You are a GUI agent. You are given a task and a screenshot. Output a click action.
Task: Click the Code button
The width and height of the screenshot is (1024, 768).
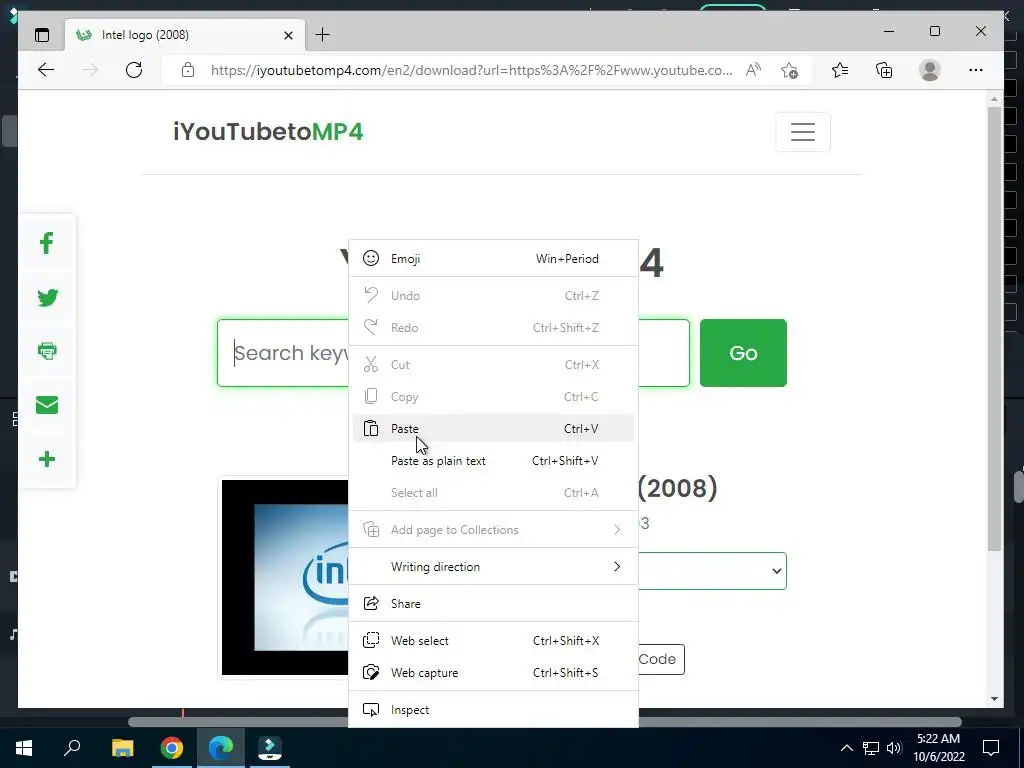coord(660,659)
